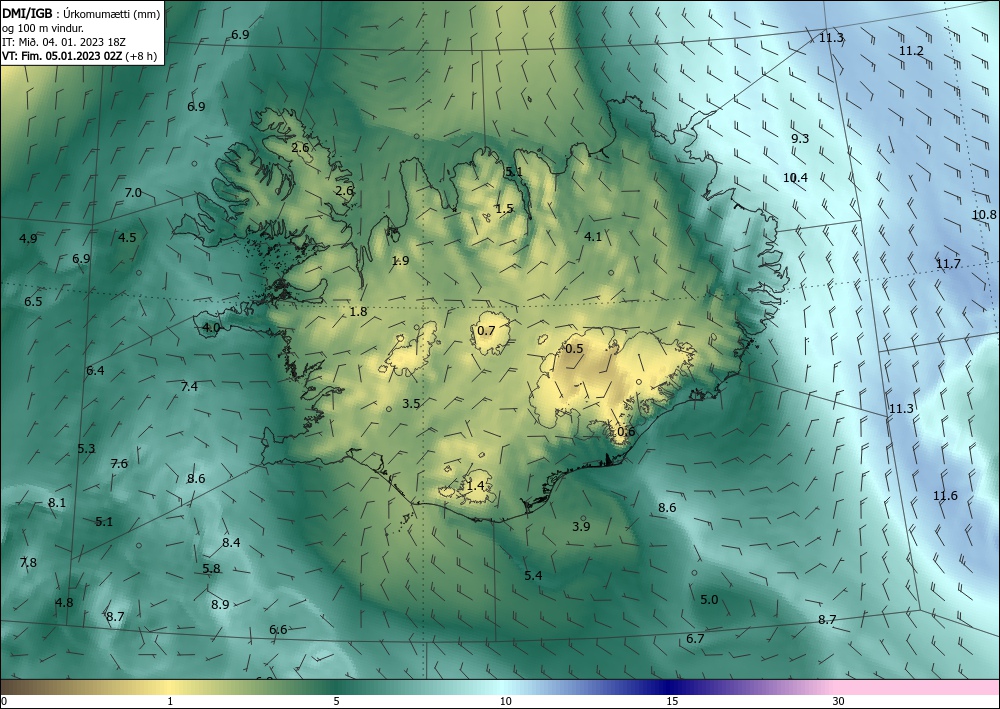Click the 11.6 map value
Viewport: 1000px width, 709px height.
point(945,496)
